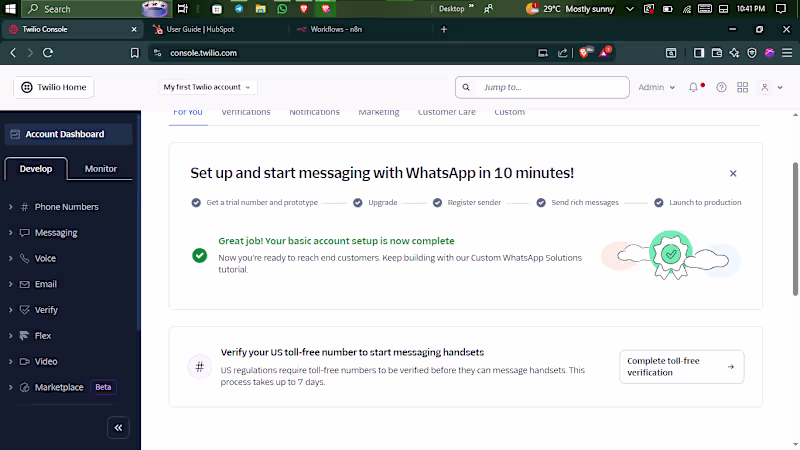Open the Admin dropdown menu

tap(657, 87)
